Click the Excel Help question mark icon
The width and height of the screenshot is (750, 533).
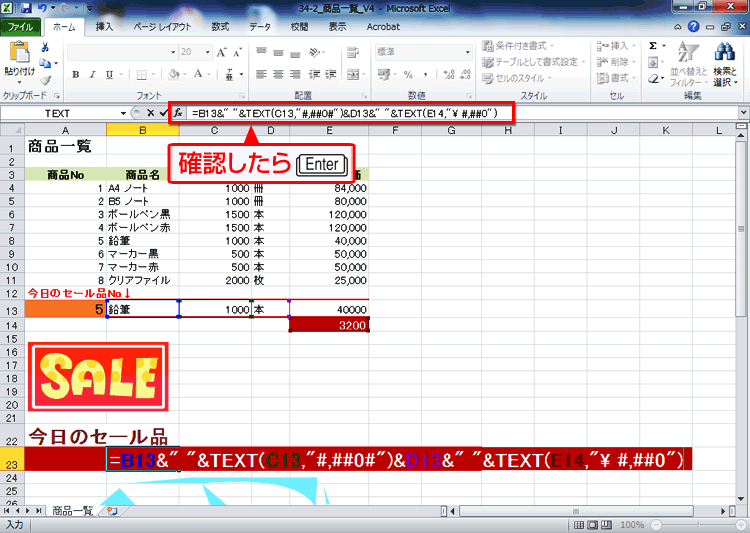tap(694, 27)
